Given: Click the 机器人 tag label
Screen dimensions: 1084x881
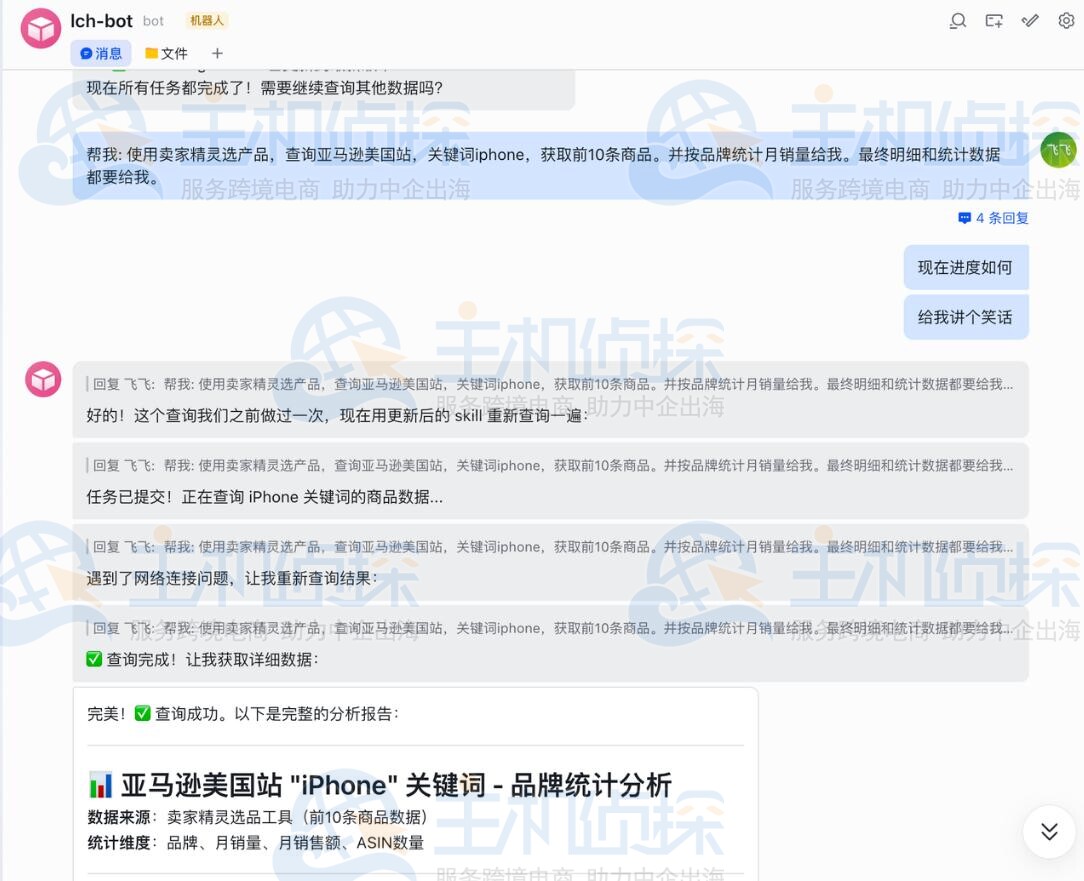Looking at the screenshot, I should [x=207, y=21].
